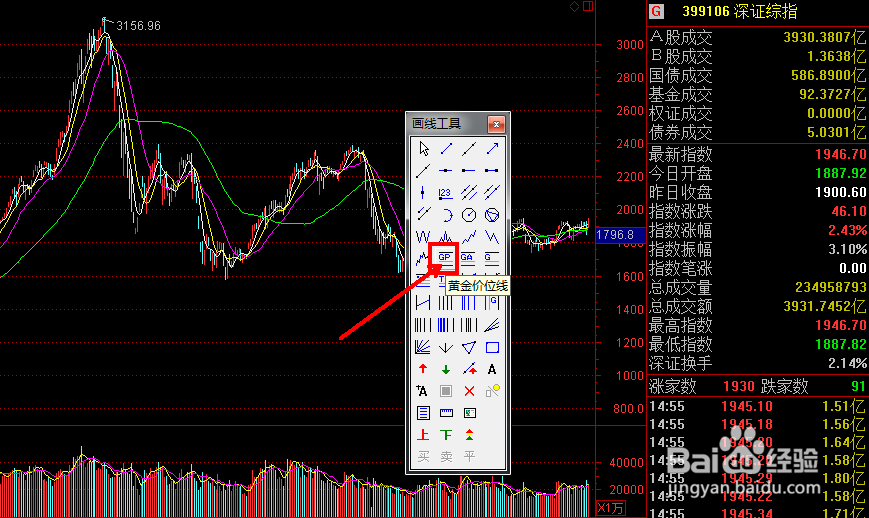869x518 pixels.
Task: Choose the gray filled square tool
Action: click(x=446, y=391)
